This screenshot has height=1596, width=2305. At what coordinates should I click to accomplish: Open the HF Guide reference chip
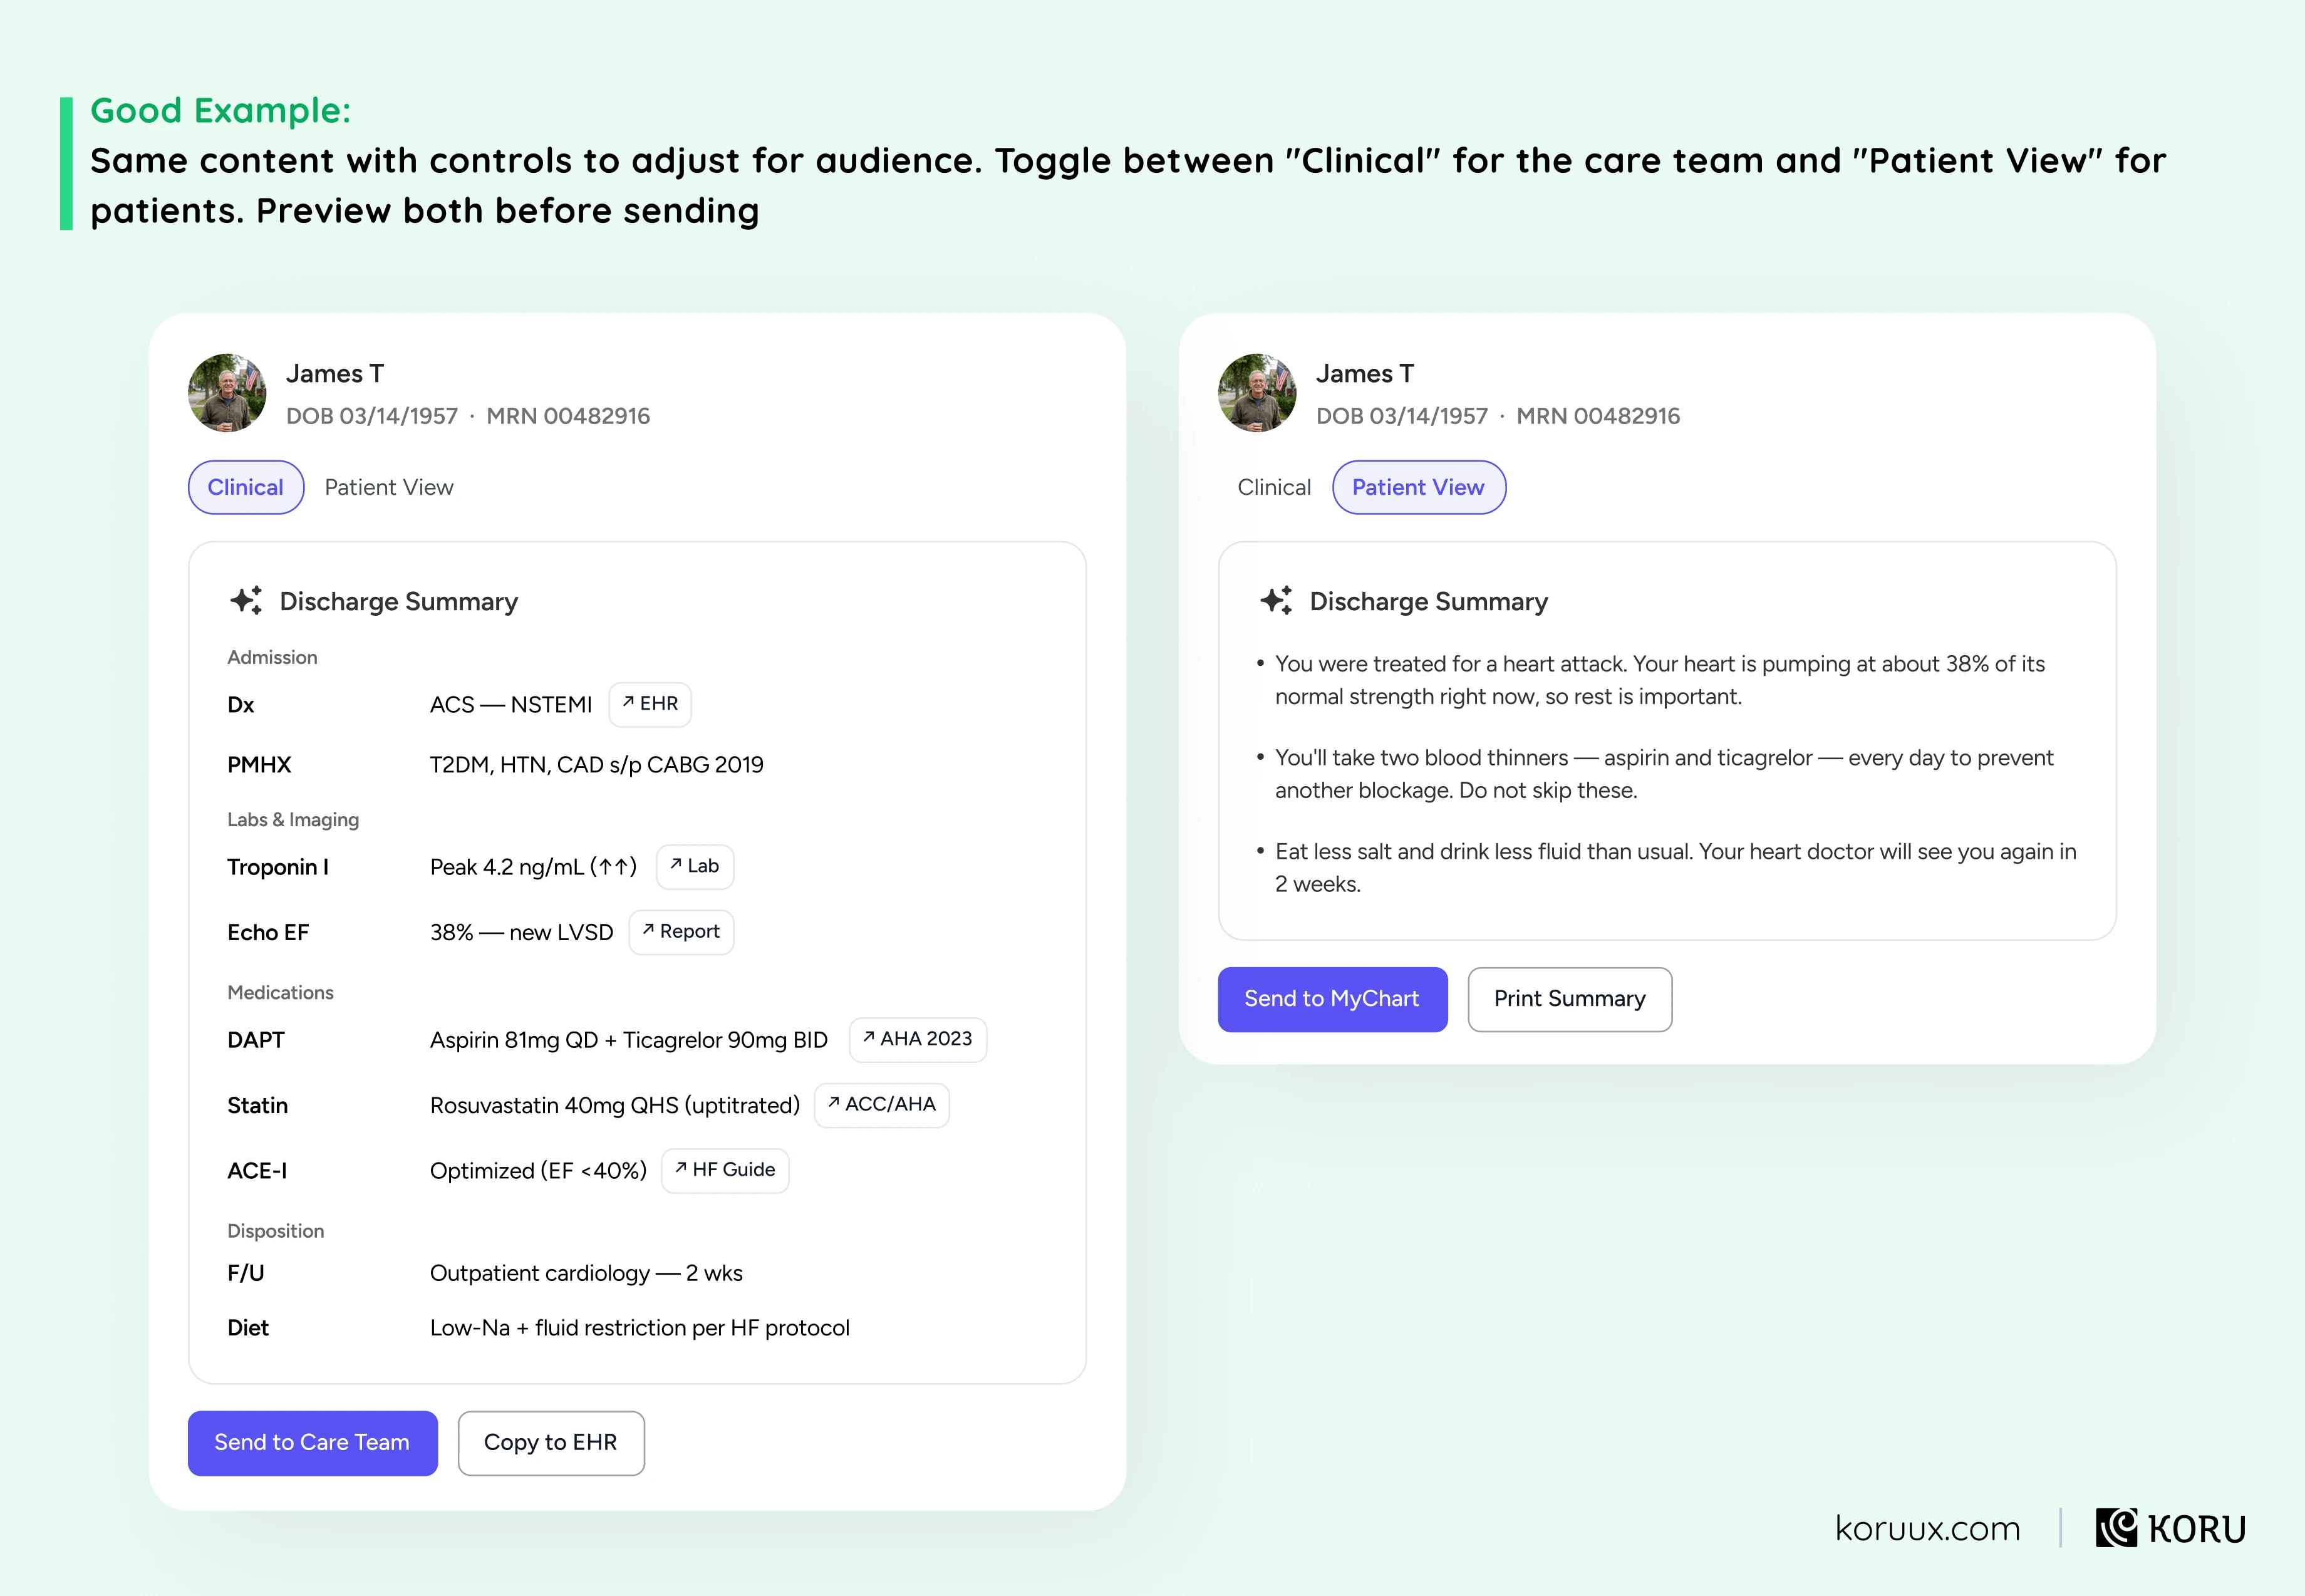click(x=725, y=1170)
